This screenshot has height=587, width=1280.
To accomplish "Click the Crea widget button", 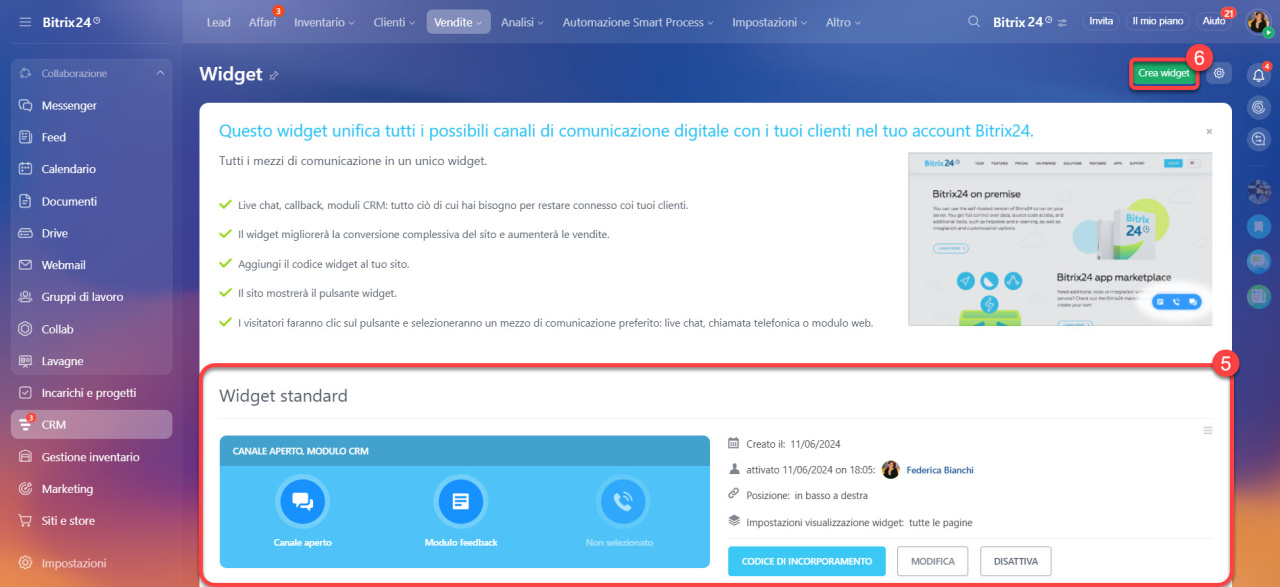I will coord(1162,73).
